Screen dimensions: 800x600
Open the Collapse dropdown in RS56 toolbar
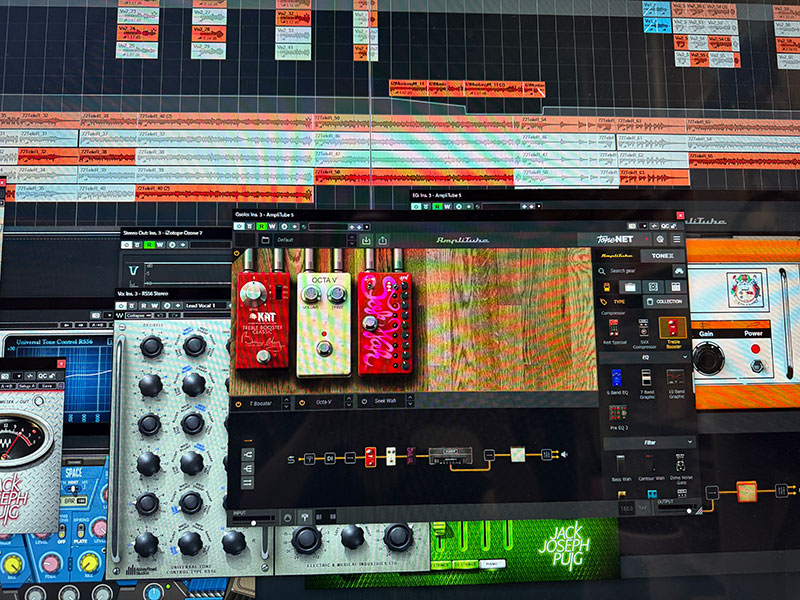point(139,316)
